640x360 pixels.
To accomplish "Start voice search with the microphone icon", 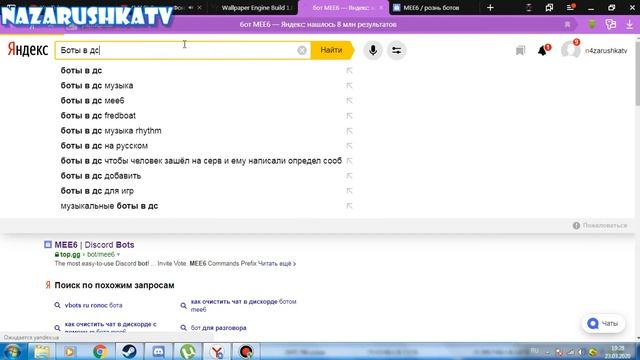I will [373, 50].
